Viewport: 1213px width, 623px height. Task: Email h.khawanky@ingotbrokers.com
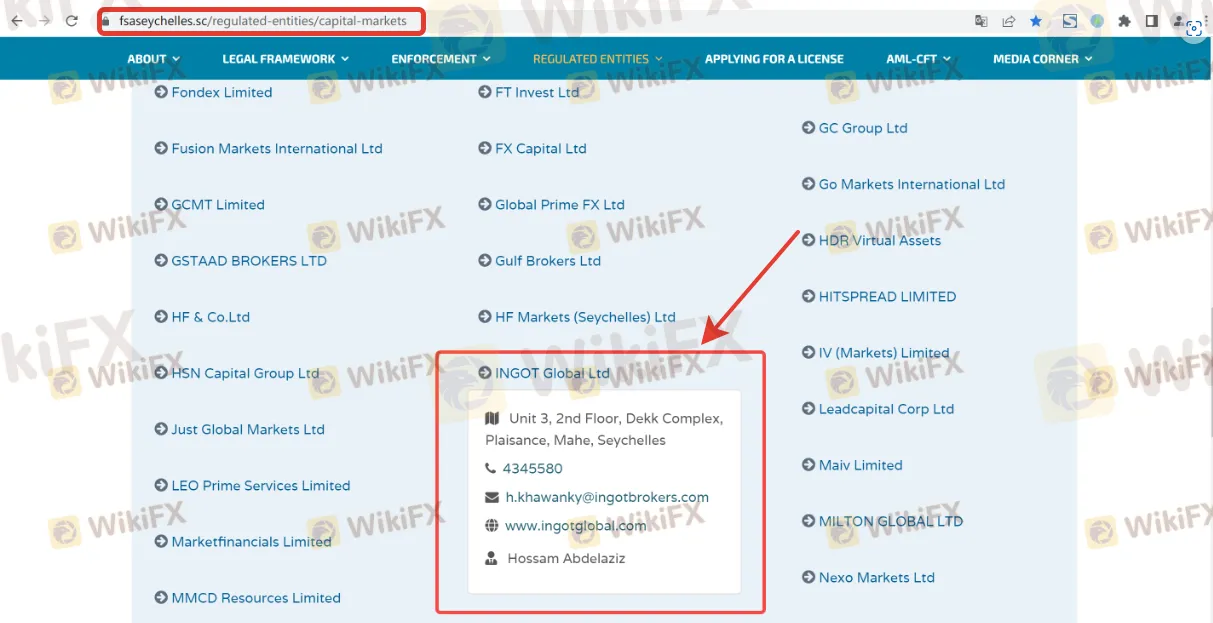(607, 497)
